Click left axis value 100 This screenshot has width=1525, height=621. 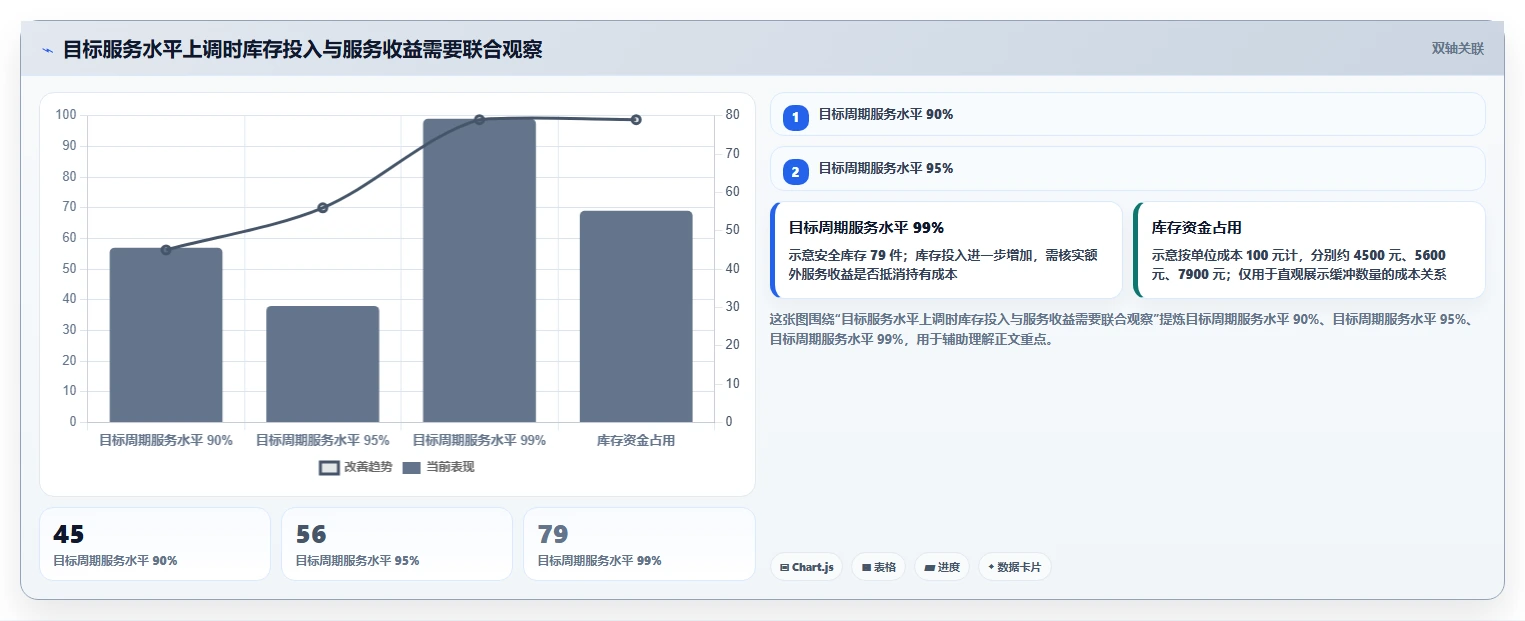(66, 115)
